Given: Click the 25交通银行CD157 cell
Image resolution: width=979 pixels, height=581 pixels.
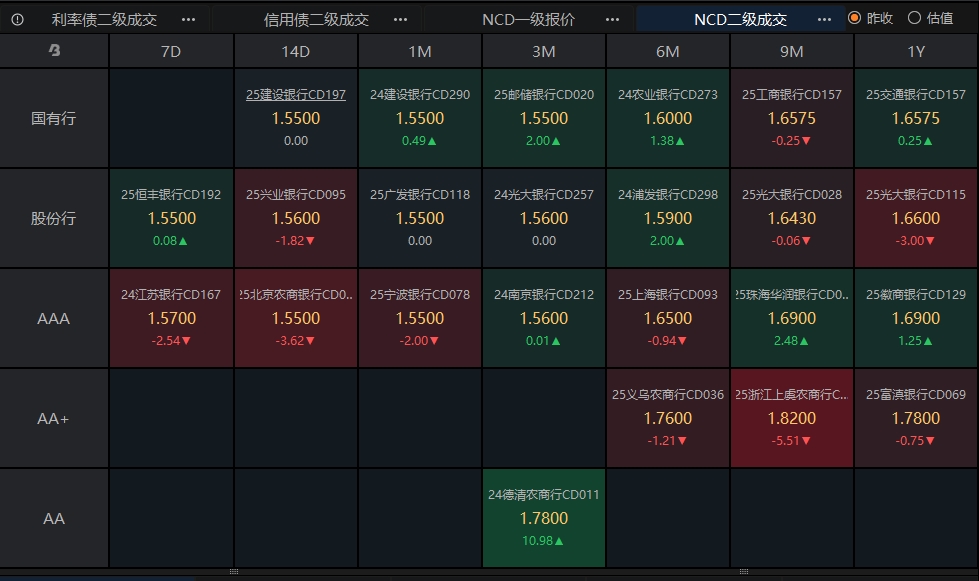Looking at the screenshot, I should click(x=916, y=118).
